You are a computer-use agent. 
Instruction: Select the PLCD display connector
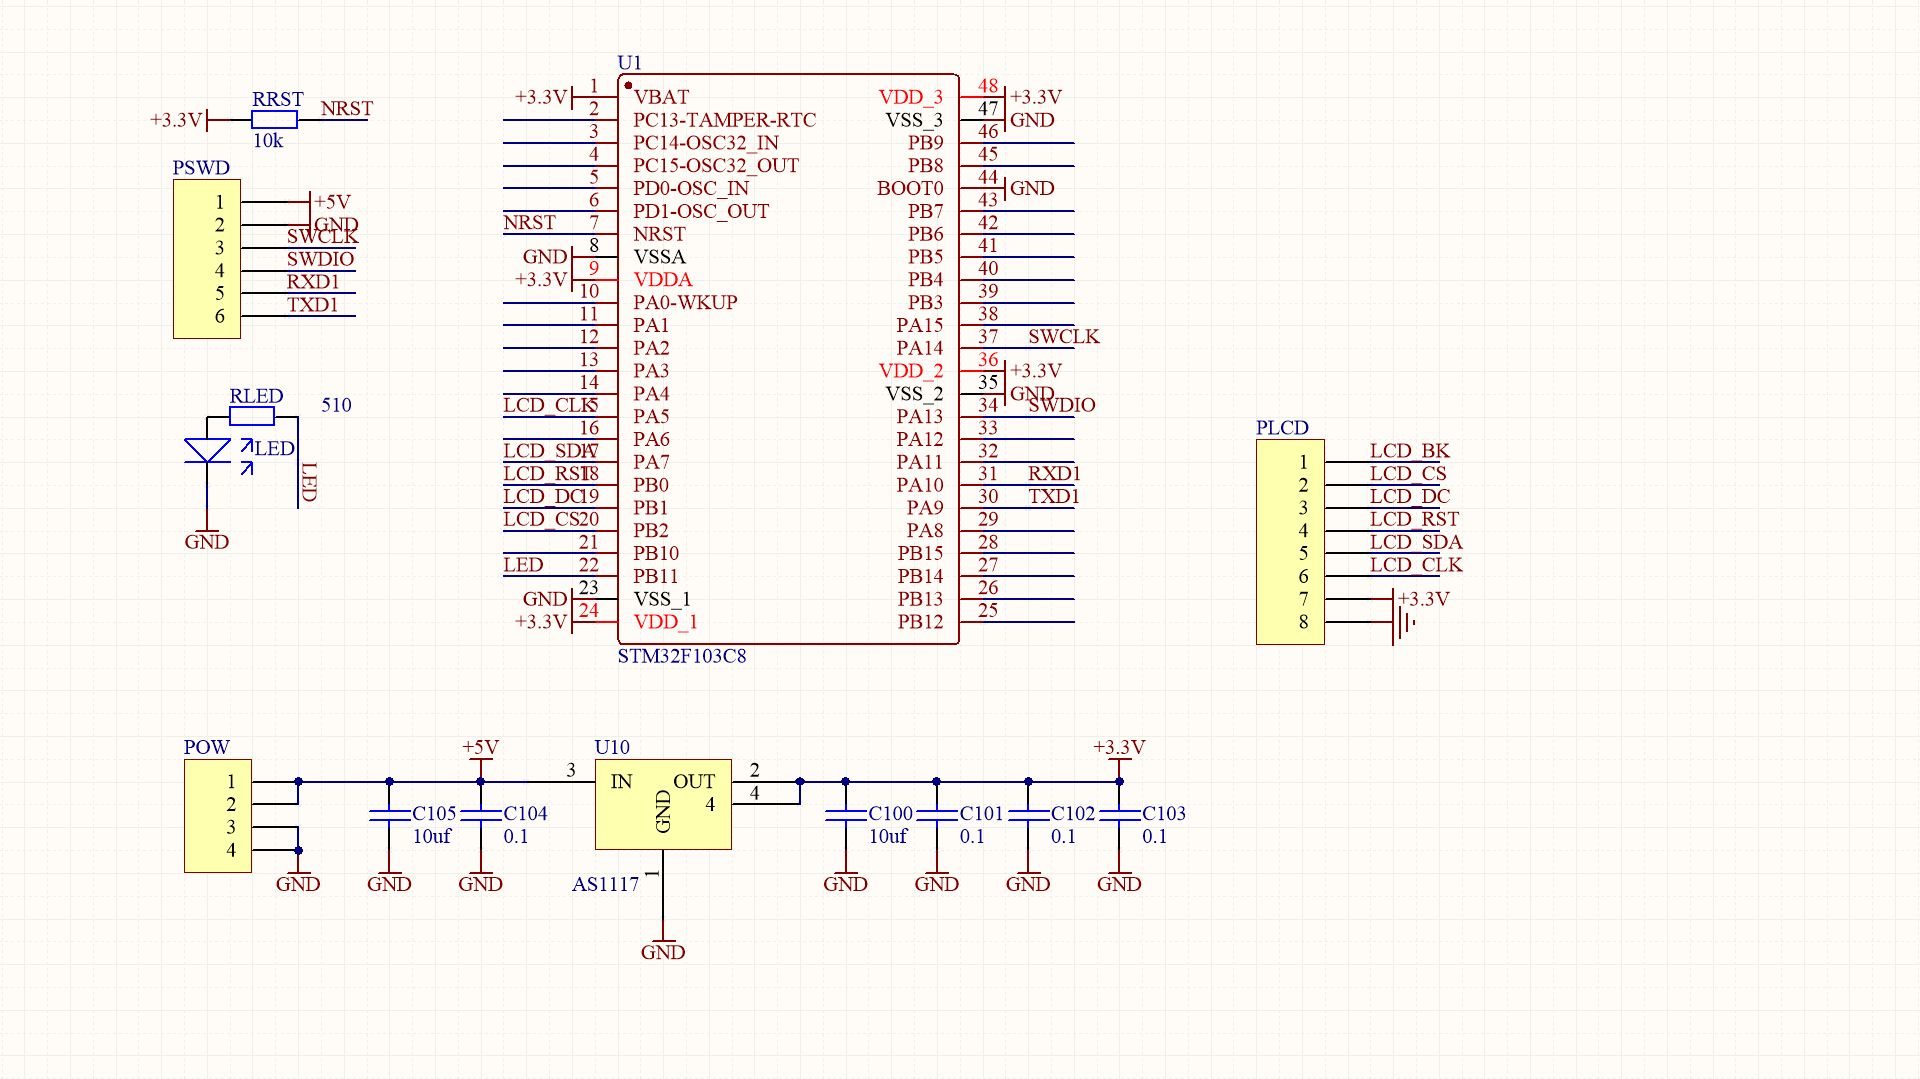[x=1290, y=541]
